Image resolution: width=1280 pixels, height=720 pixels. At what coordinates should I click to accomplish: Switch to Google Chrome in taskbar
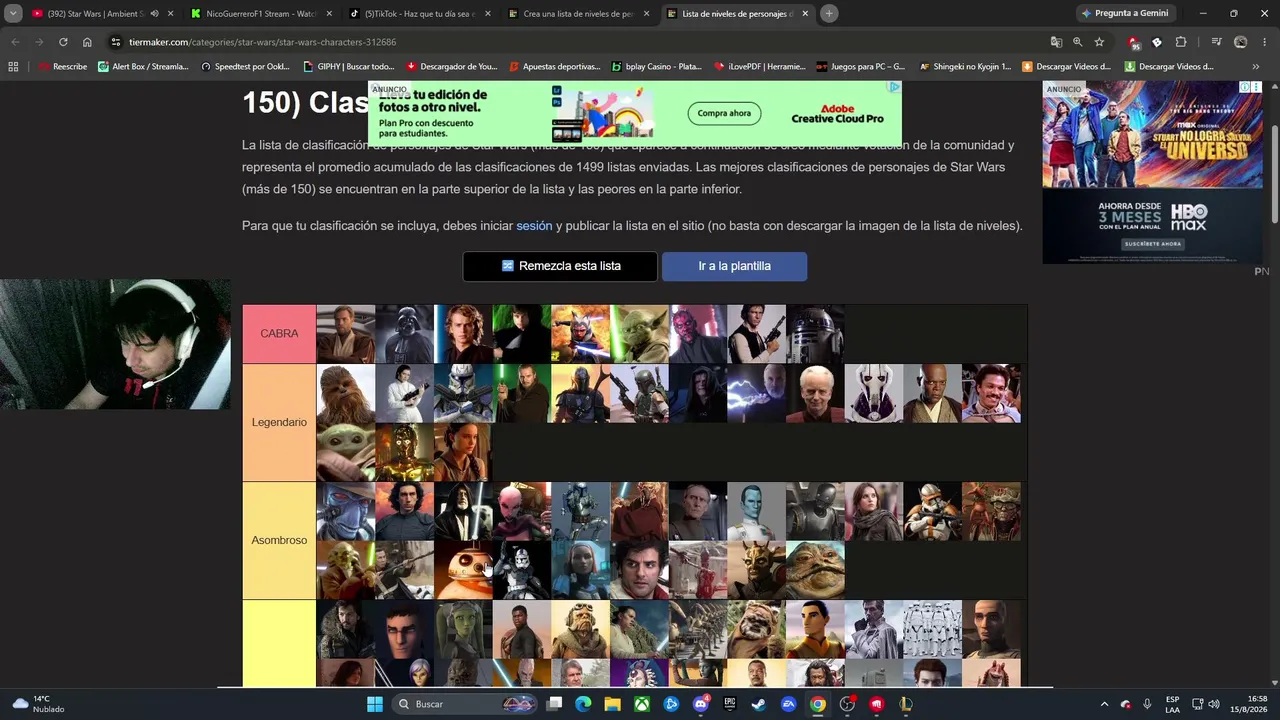point(818,704)
